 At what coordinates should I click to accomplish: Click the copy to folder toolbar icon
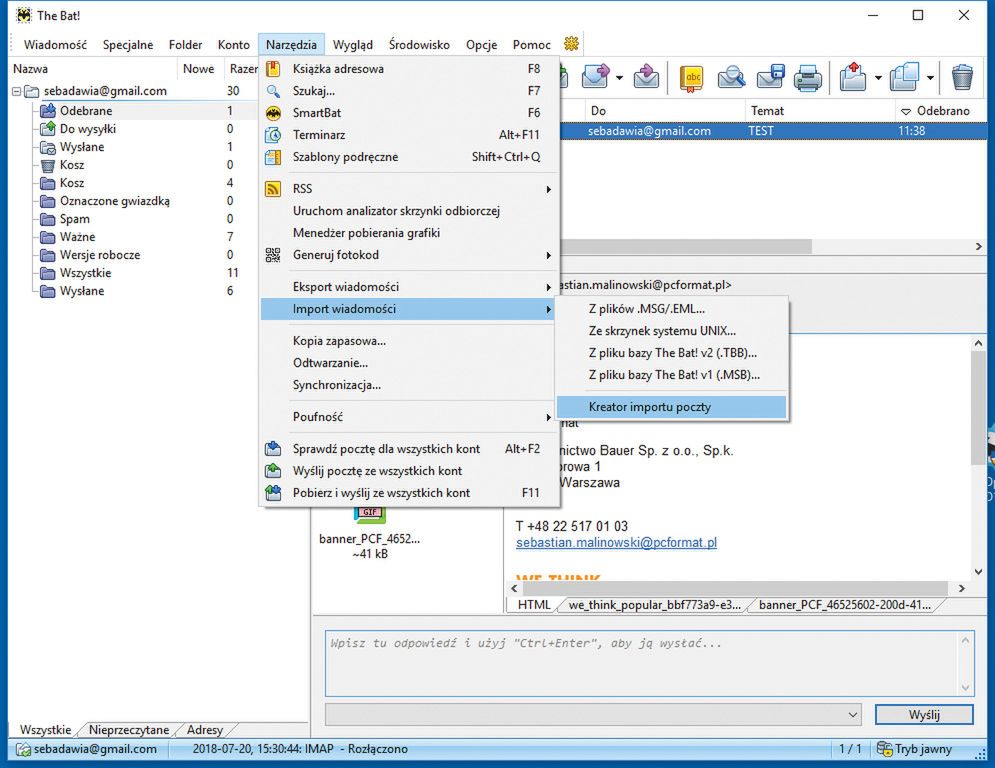[904, 77]
